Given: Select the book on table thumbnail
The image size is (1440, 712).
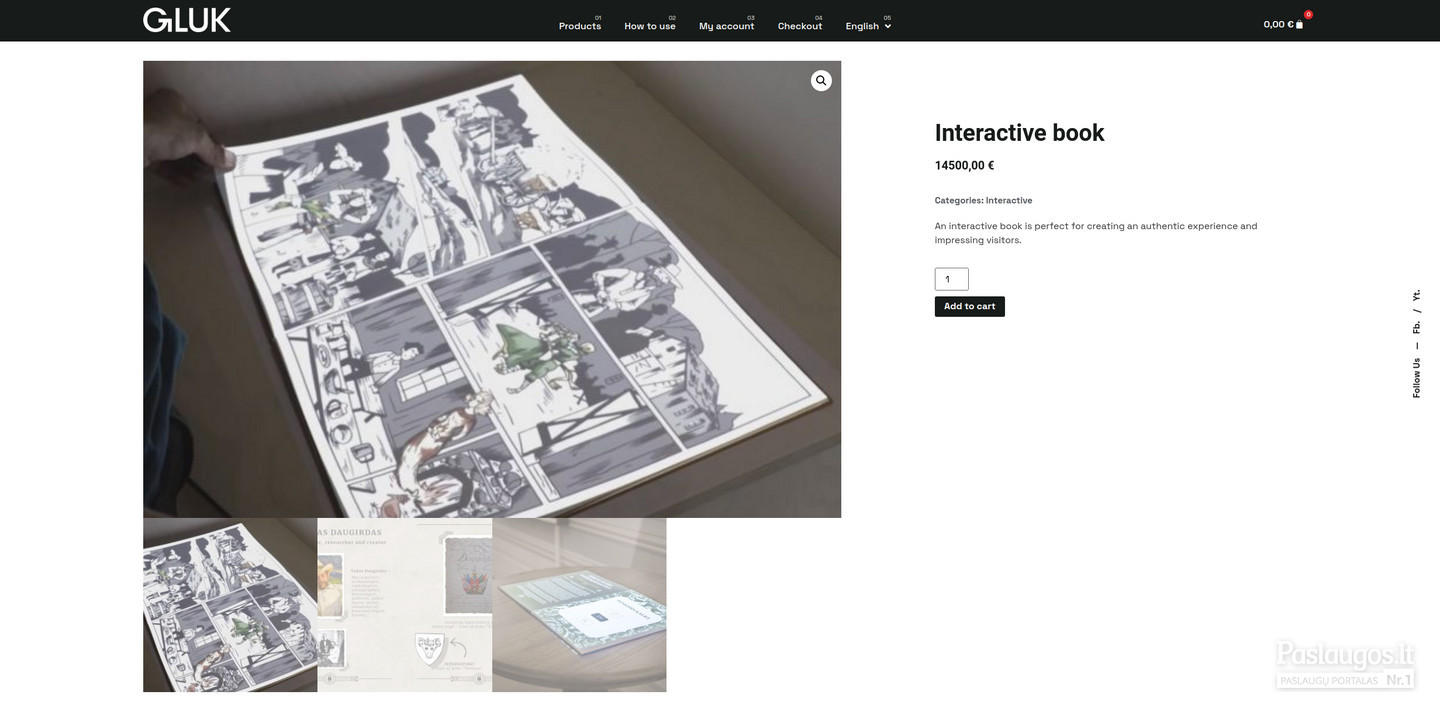Looking at the screenshot, I should click(579, 605).
